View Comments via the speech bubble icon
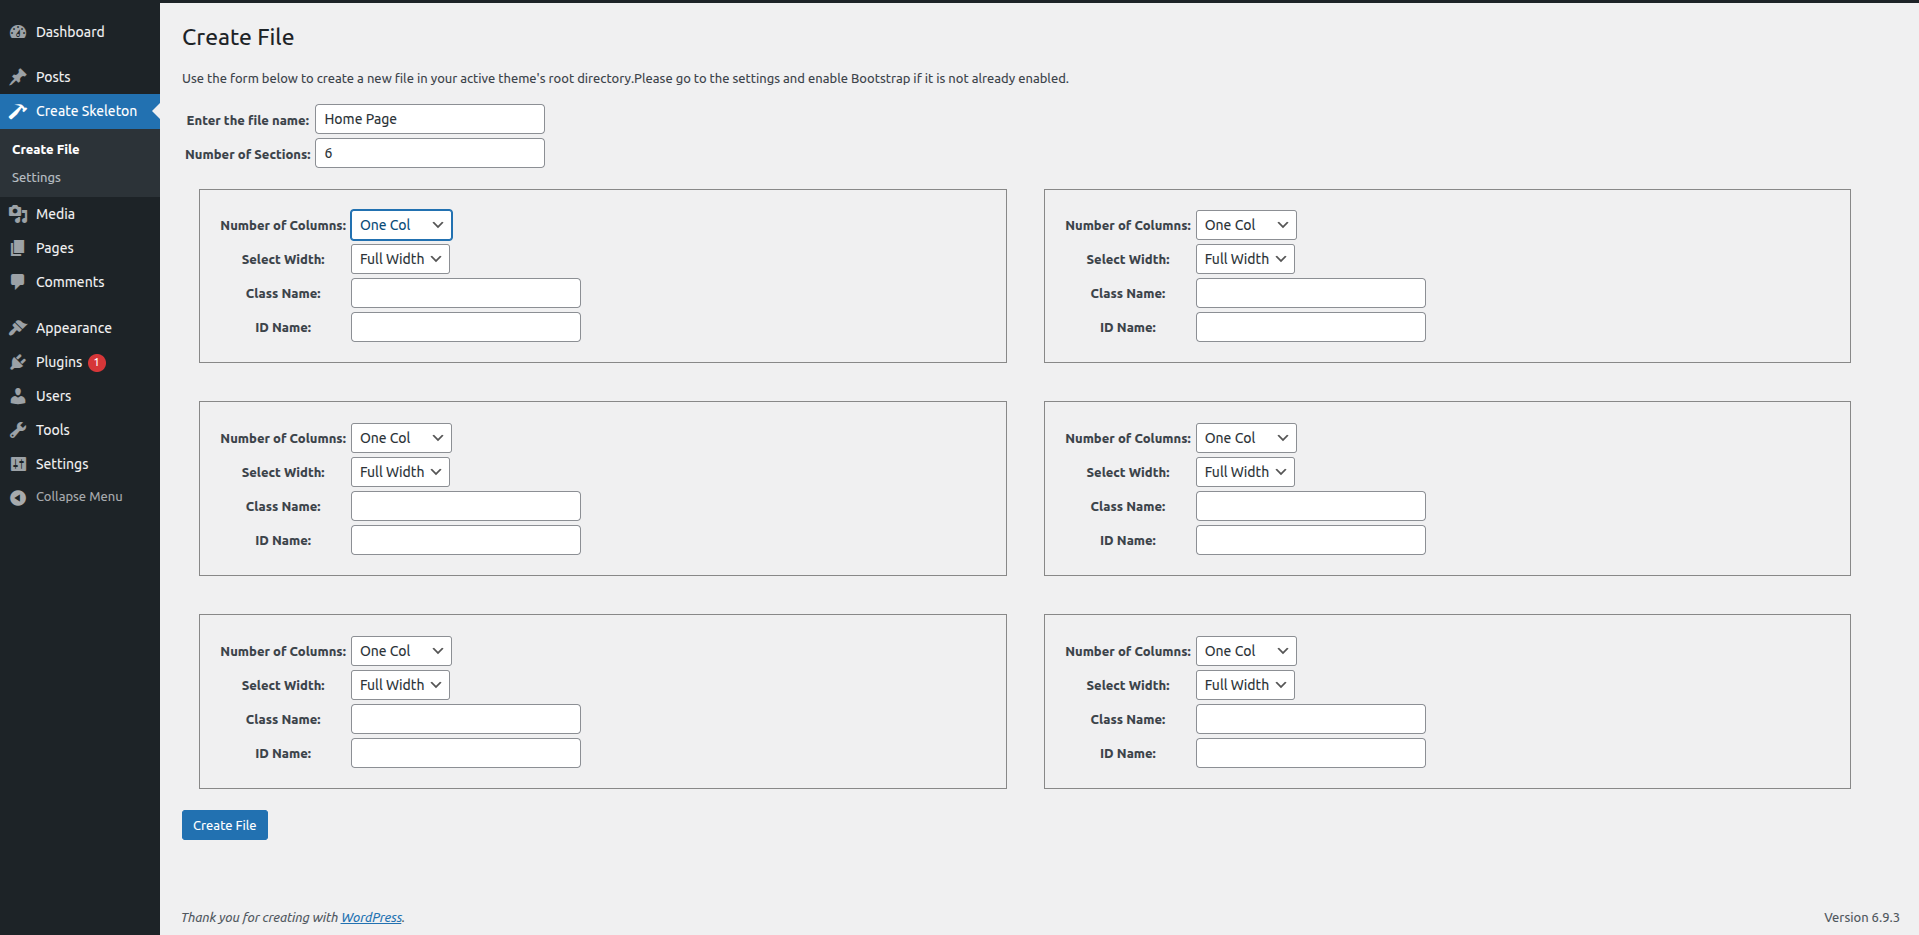1919x935 pixels. click(x=20, y=281)
